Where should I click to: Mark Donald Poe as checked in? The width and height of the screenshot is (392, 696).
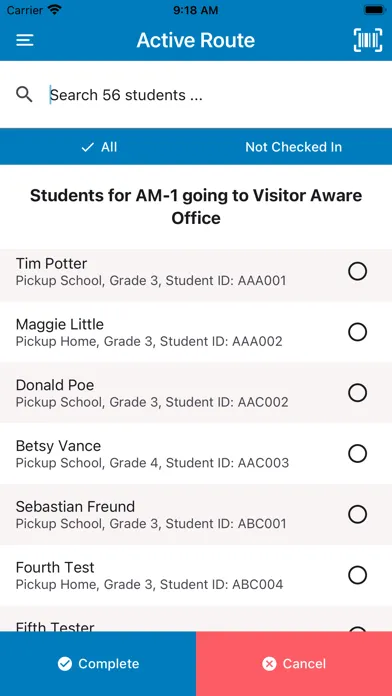(x=357, y=393)
